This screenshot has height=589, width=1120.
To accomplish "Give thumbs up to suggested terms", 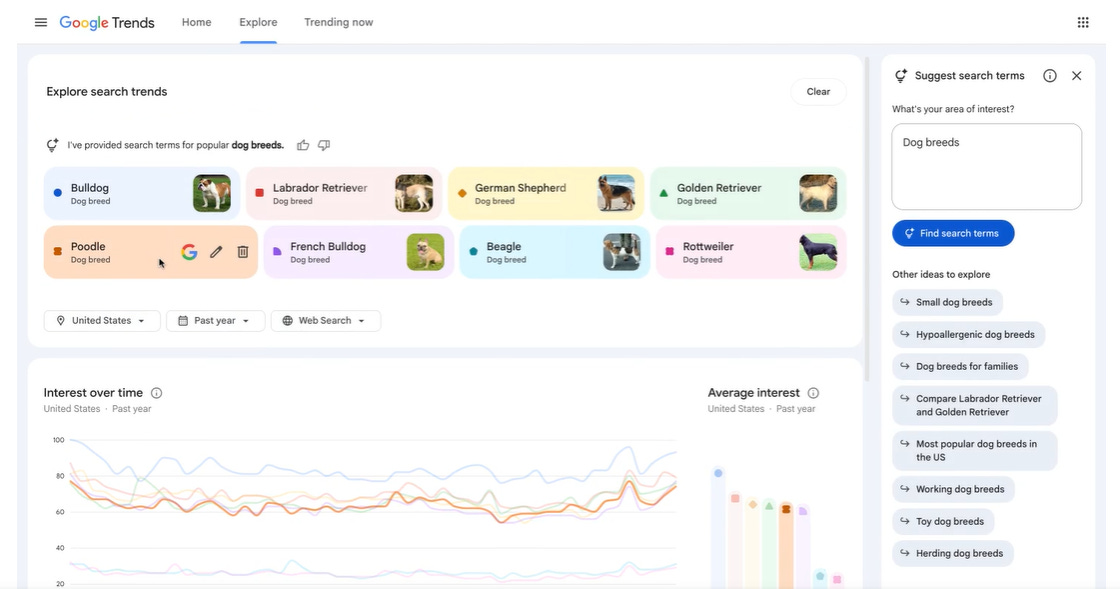I will [303, 145].
